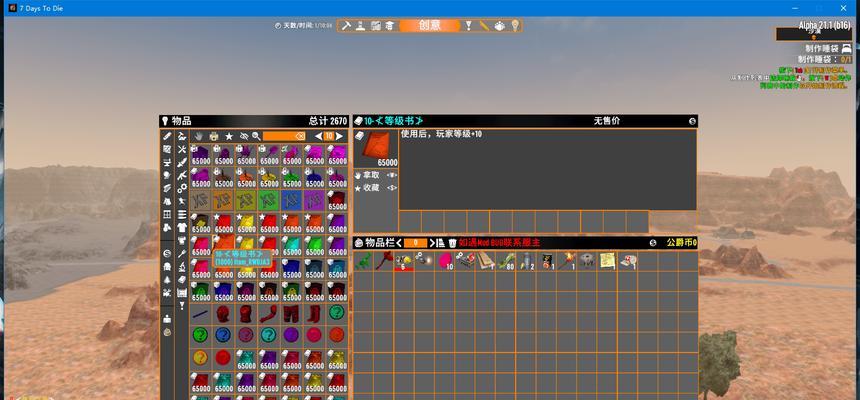This screenshot has width=860, height=400.
Task: Select the yellow note item in backpack
Action: tap(607, 261)
